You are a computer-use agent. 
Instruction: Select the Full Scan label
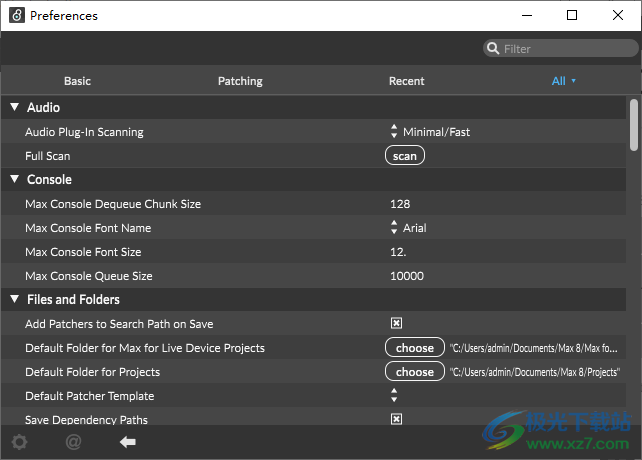[47, 156]
